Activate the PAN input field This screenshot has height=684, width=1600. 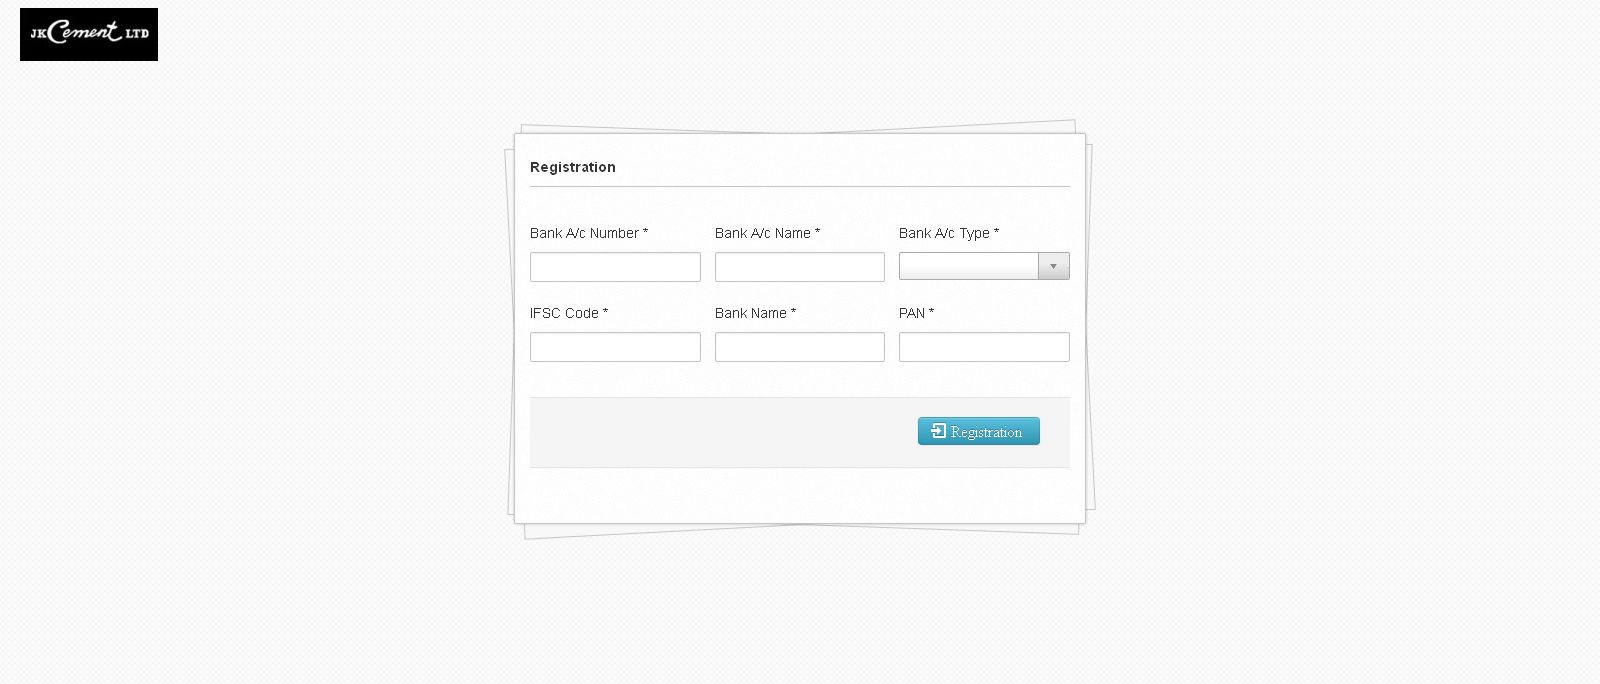click(x=984, y=347)
